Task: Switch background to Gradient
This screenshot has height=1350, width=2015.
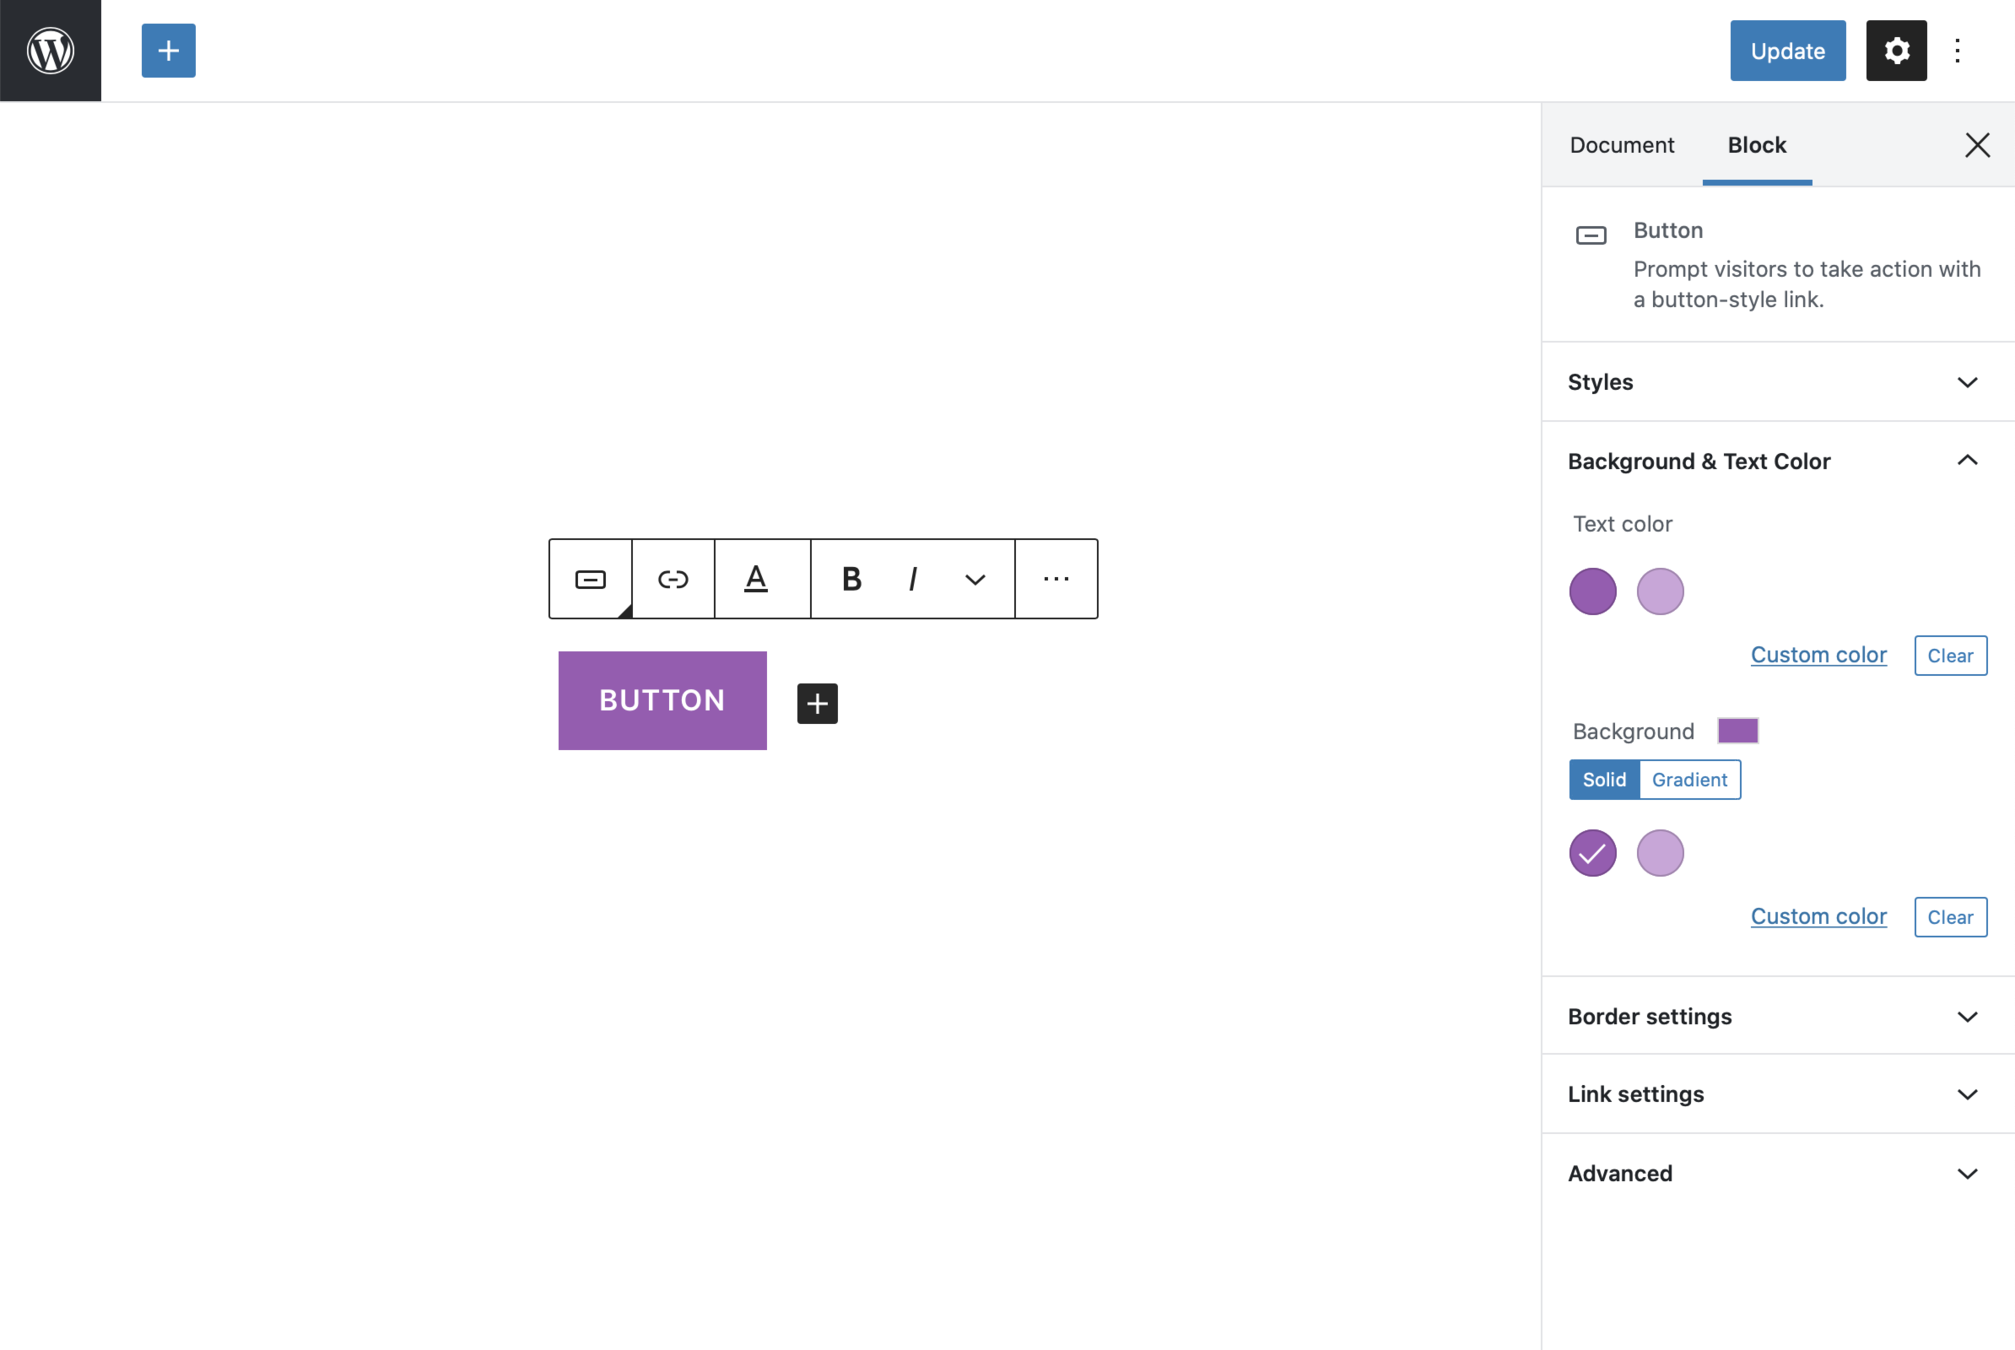Action: click(x=1689, y=779)
